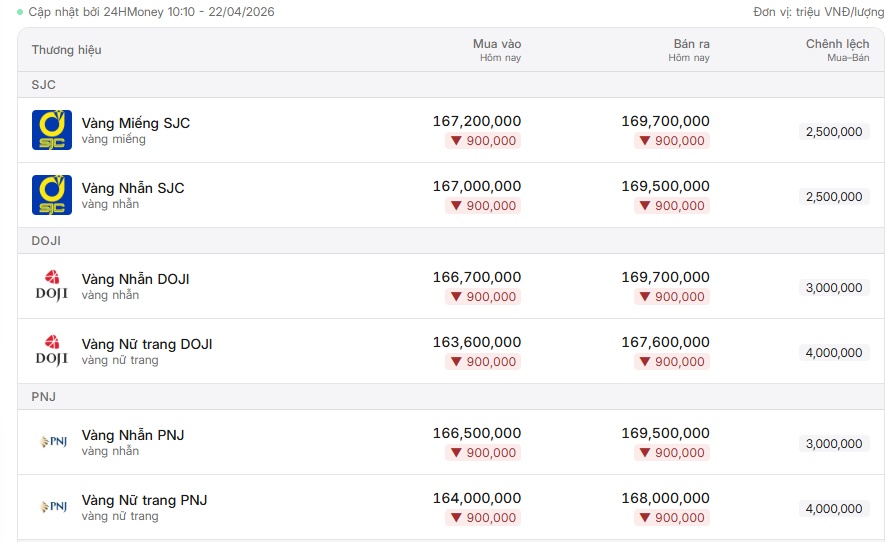Select the Vàng Nữ trang PNJ row title
Image resolution: width=886 pixels, height=542 pixels.
pos(144,500)
